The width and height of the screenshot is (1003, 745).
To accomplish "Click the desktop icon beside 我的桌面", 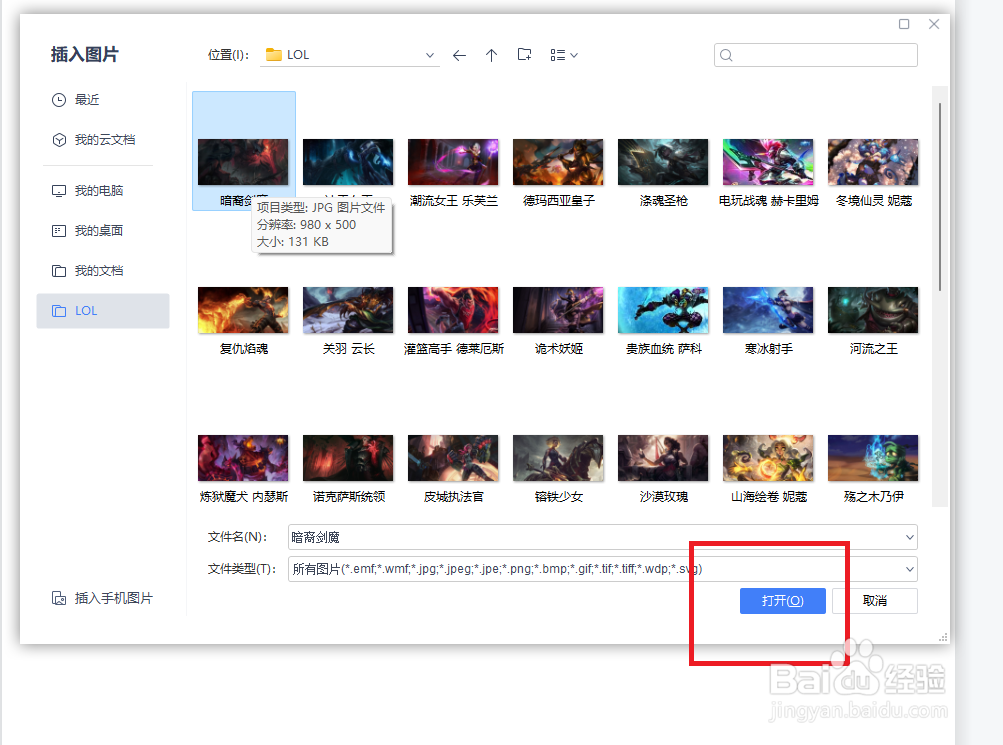I will click(59, 231).
